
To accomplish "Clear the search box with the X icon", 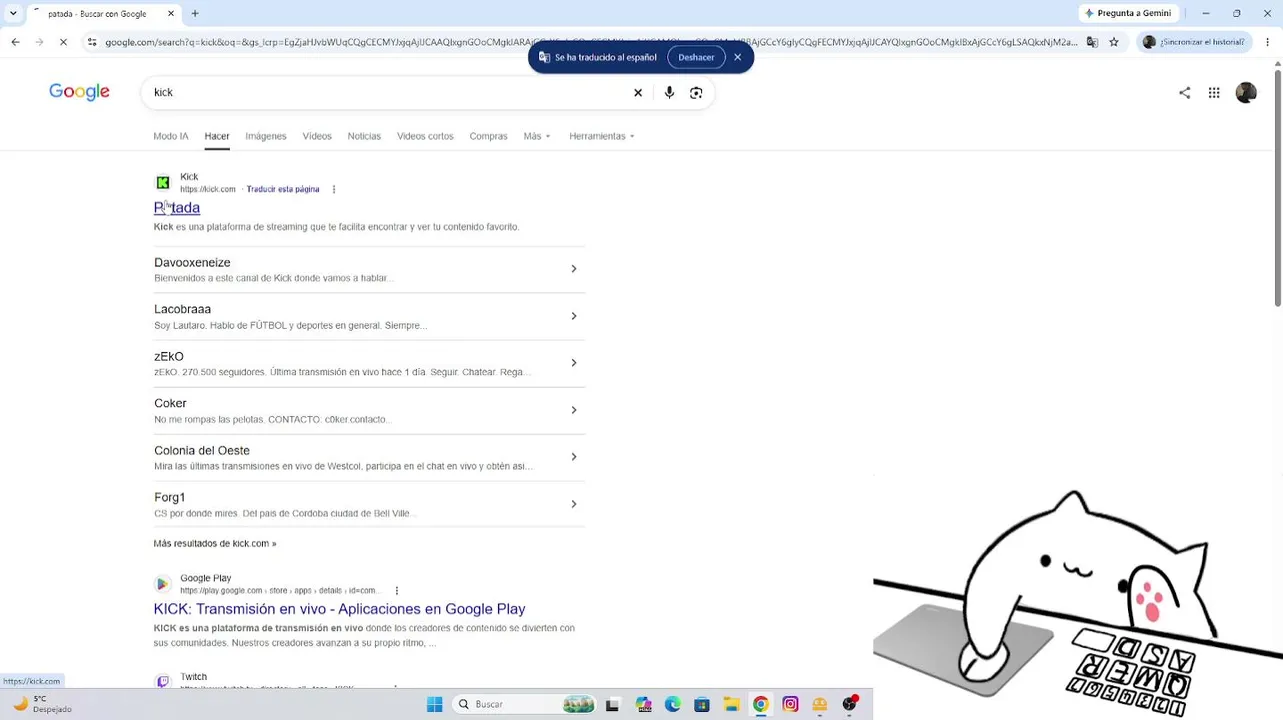I will coord(638,93).
